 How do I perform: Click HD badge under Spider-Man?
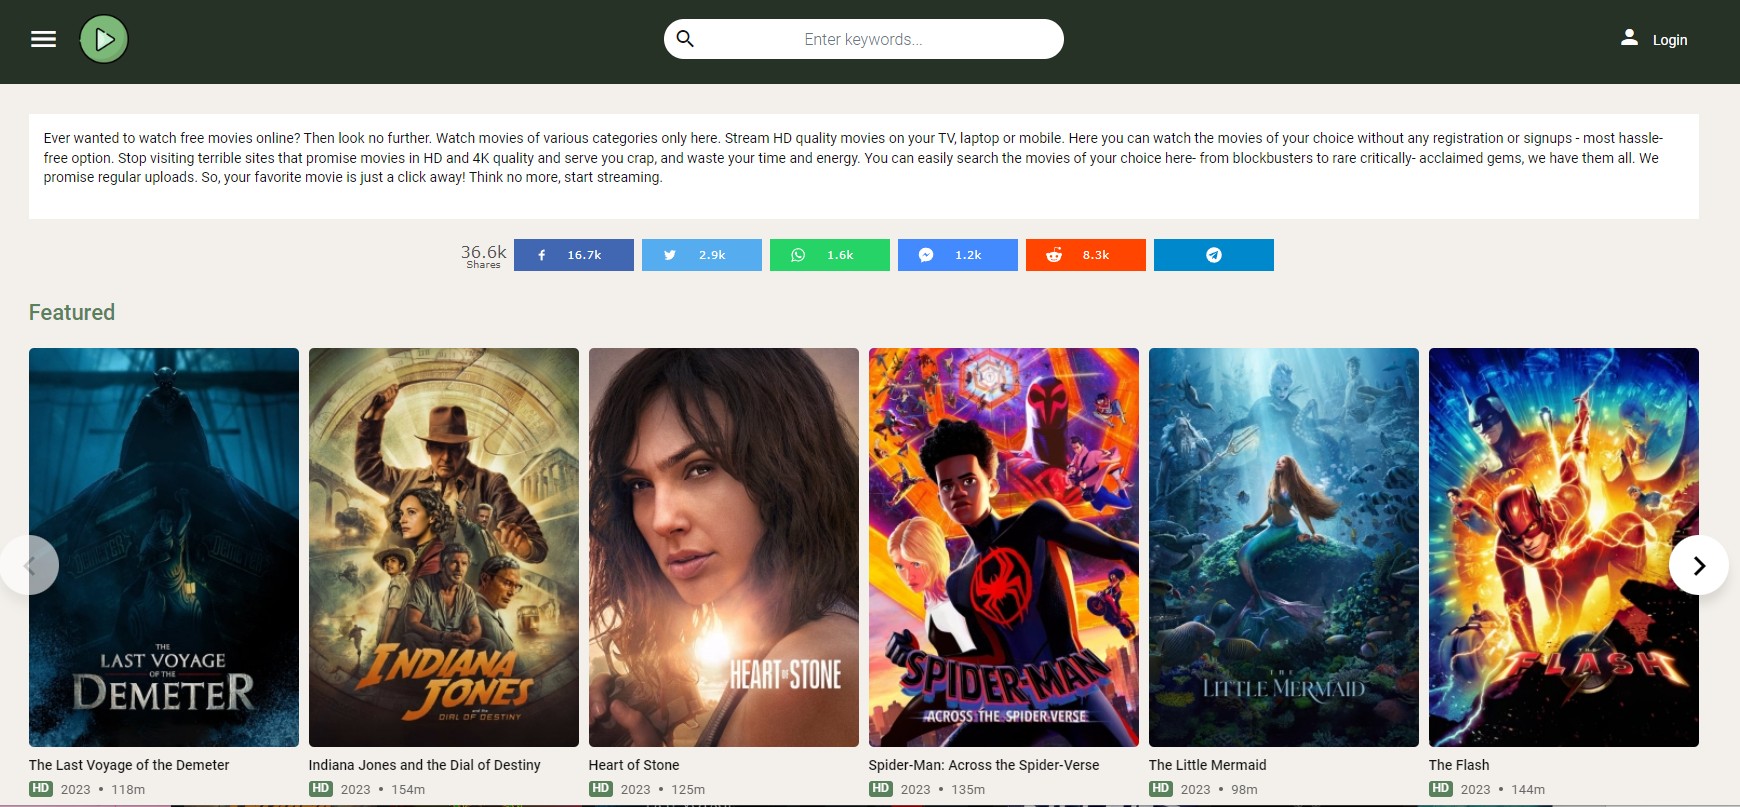(880, 788)
